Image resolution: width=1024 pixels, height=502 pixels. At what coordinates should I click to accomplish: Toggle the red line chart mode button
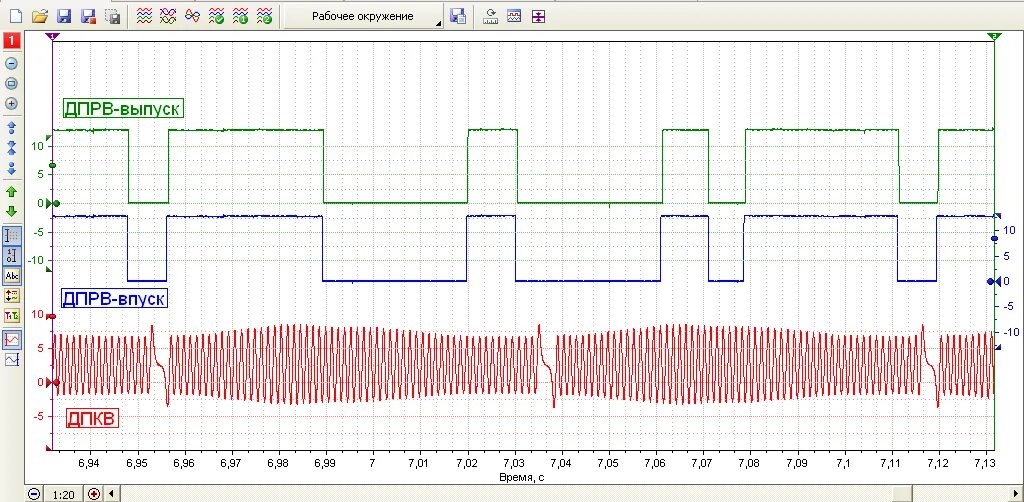pos(12,339)
